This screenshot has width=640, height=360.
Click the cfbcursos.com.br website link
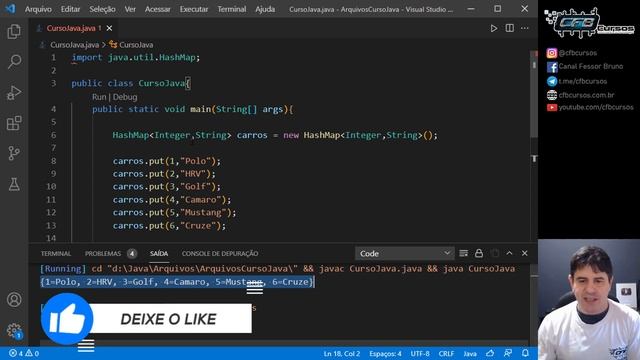point(580,95)
